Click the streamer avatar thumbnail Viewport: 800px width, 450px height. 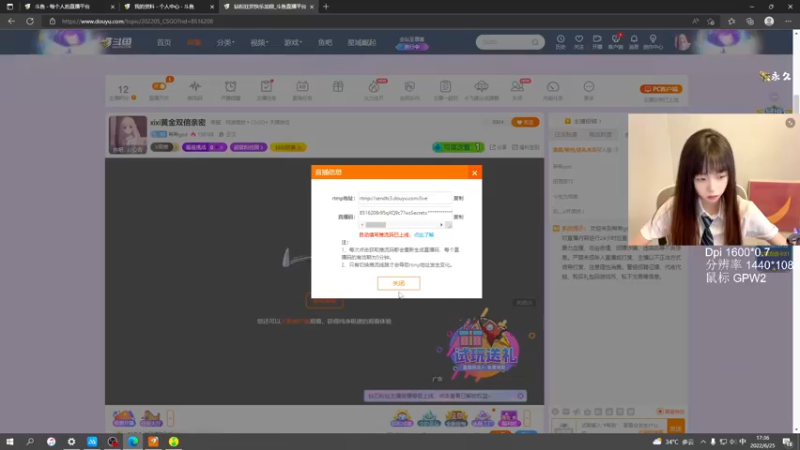click(128, 134)
